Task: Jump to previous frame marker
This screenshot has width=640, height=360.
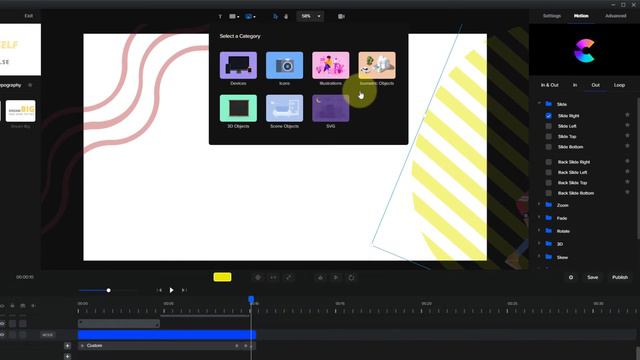Action: pyautogui.click(x=159, y=290)
